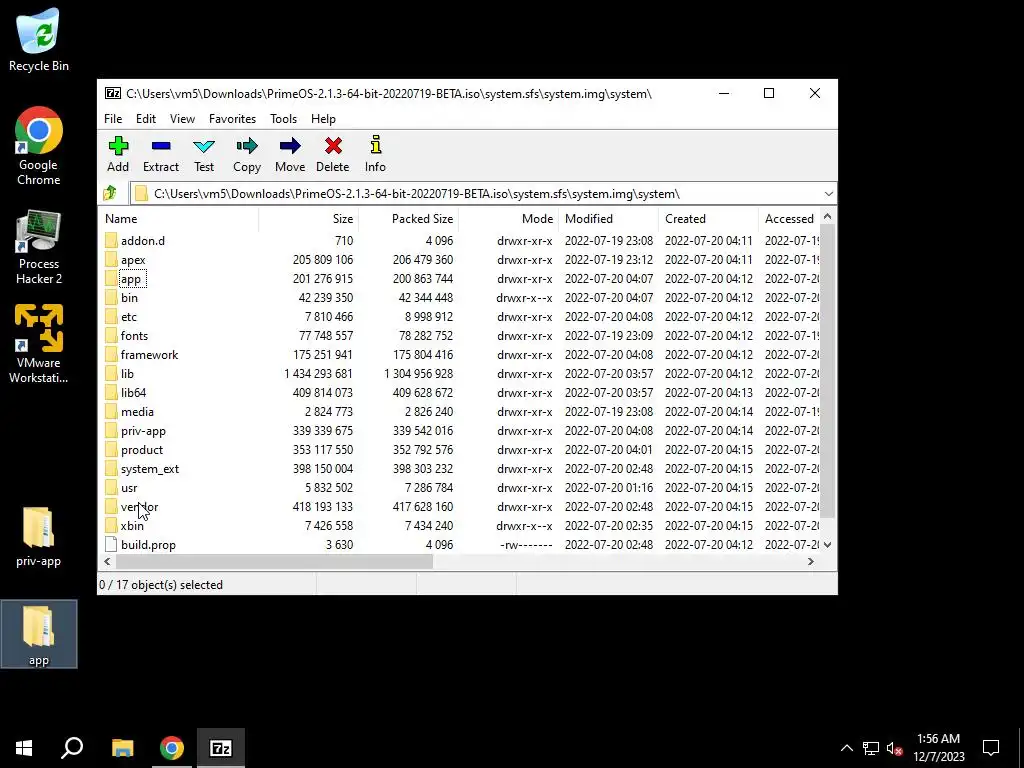Viewport: 1024px width, 768px height.
Task: Select the system_ext folder row
Action: 460,469
